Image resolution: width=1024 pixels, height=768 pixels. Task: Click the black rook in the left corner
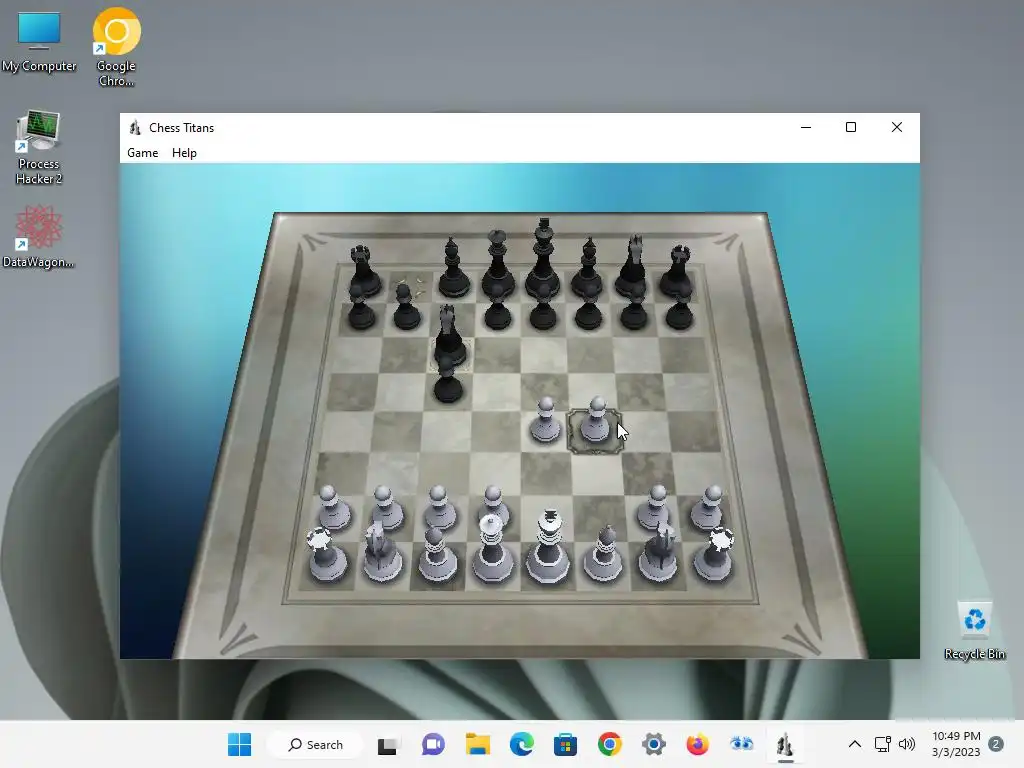click(x=363, y=271)
